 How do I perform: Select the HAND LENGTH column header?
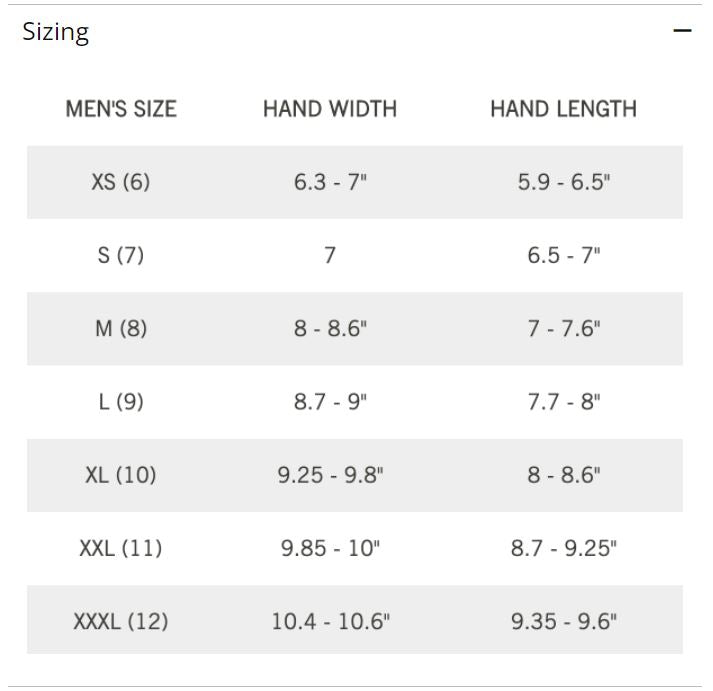coord(563,109)
